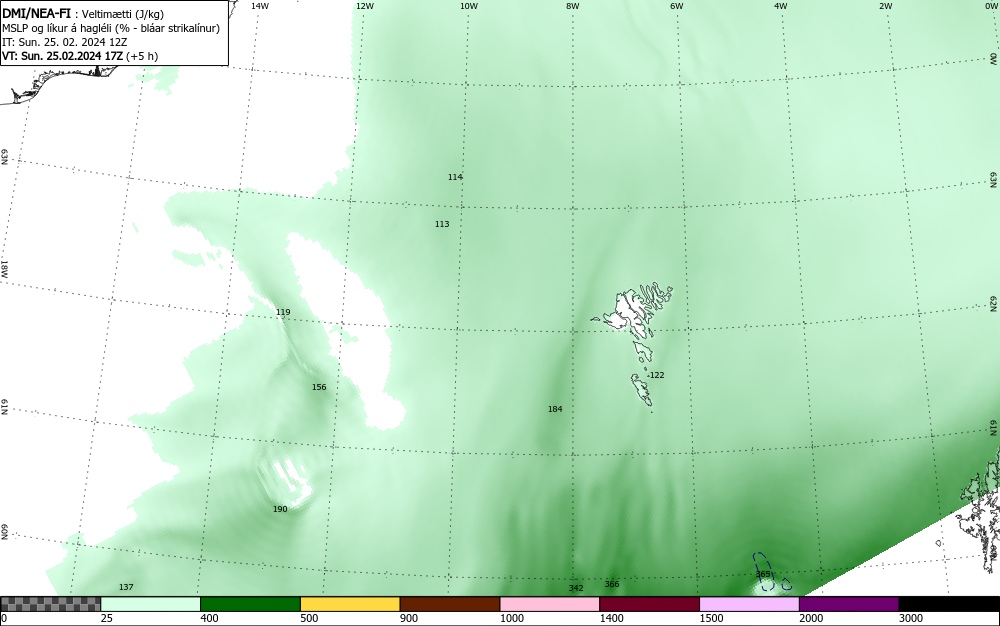Click the legend value 3000
This screenshot has width=1000, height=626.
(911, 618)
